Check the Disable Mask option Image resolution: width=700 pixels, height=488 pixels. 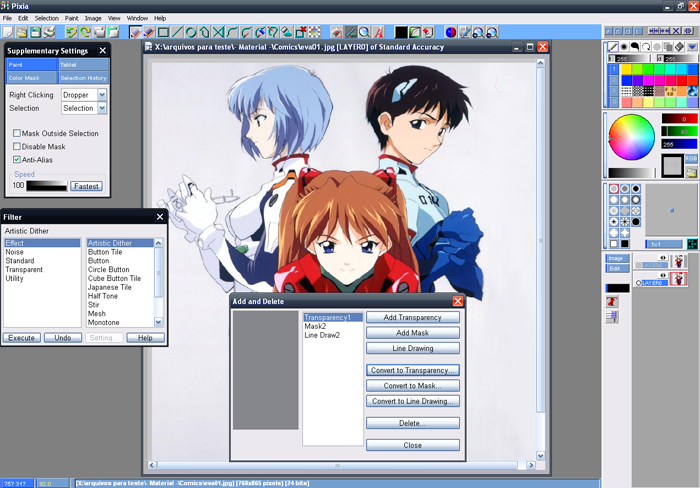(17, 146)
